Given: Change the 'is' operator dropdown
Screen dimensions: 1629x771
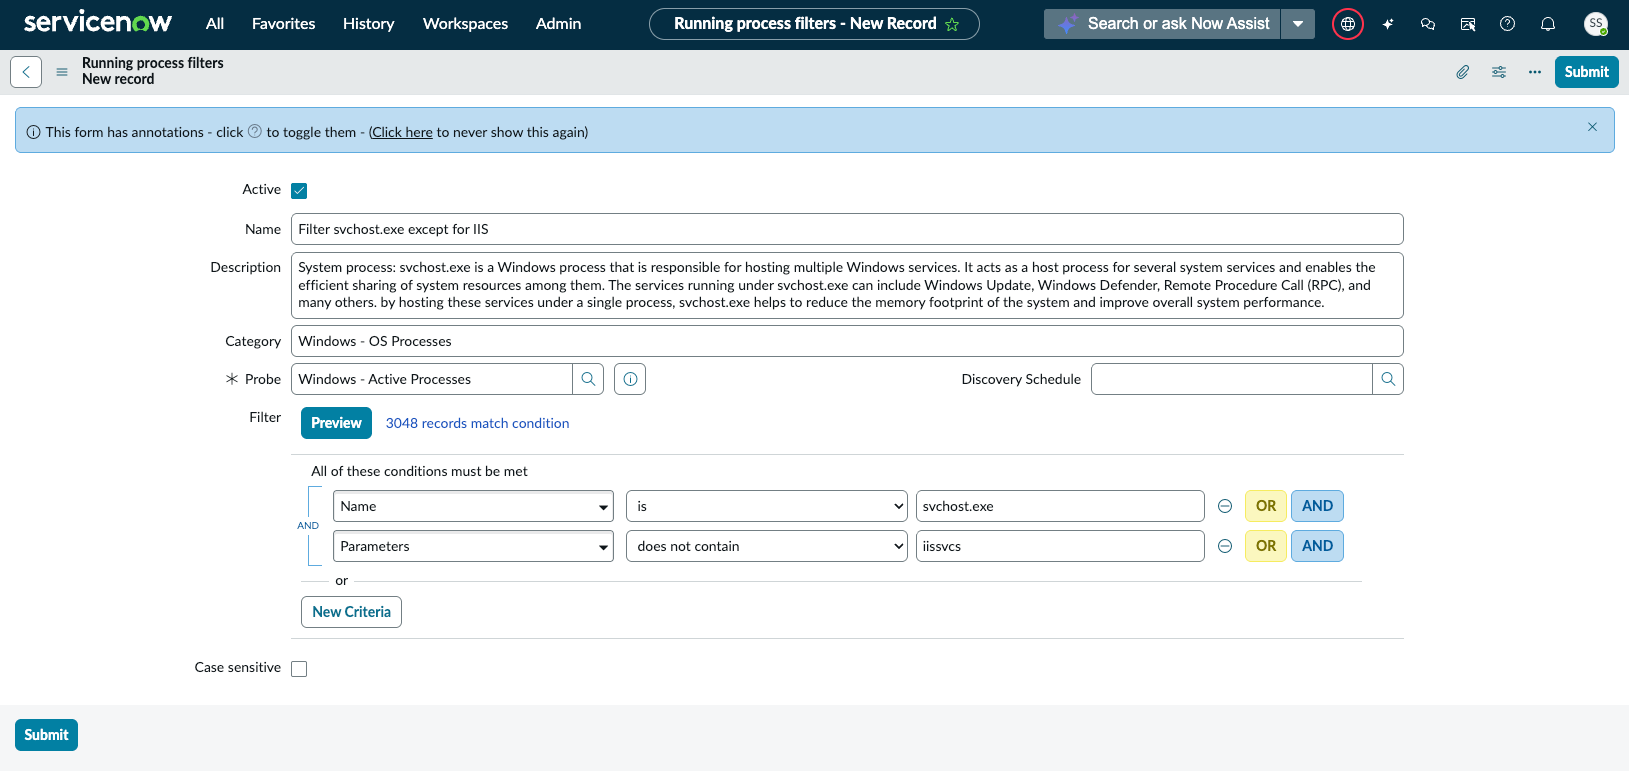Looking at the screenshot, I should click(x=767, y=506).
